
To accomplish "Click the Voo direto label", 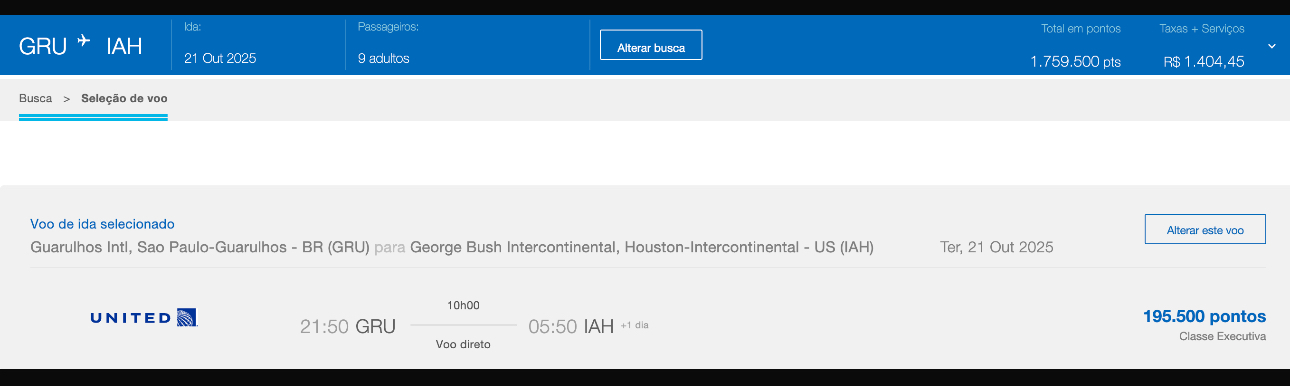I will tap(463, 344).
